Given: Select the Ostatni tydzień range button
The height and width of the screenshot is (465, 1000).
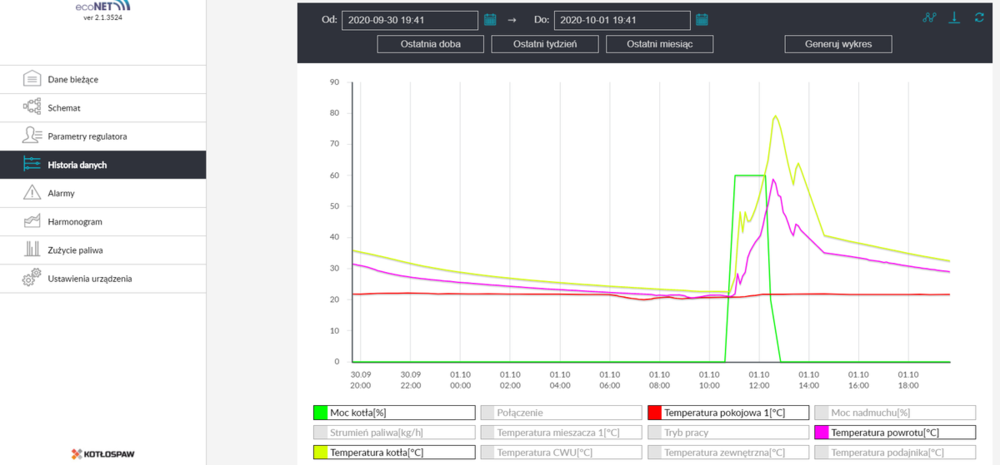Looking at the screenshot, I should [x=545, y=44].
